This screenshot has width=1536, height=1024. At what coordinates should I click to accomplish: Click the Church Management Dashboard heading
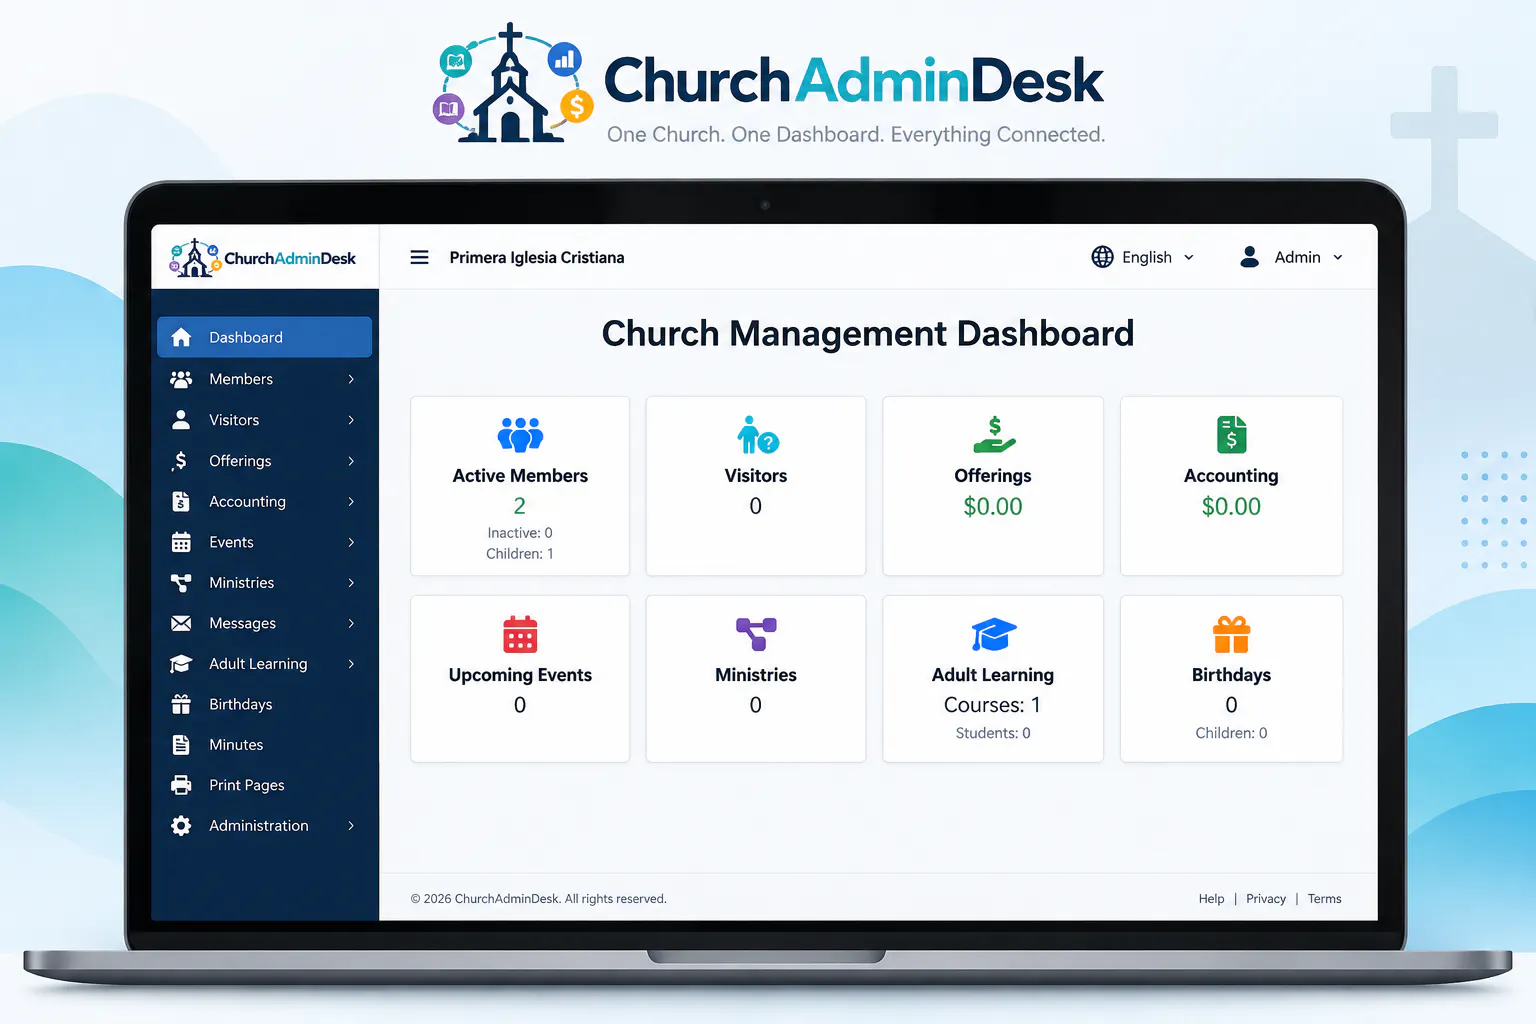[x=868, y=333]
